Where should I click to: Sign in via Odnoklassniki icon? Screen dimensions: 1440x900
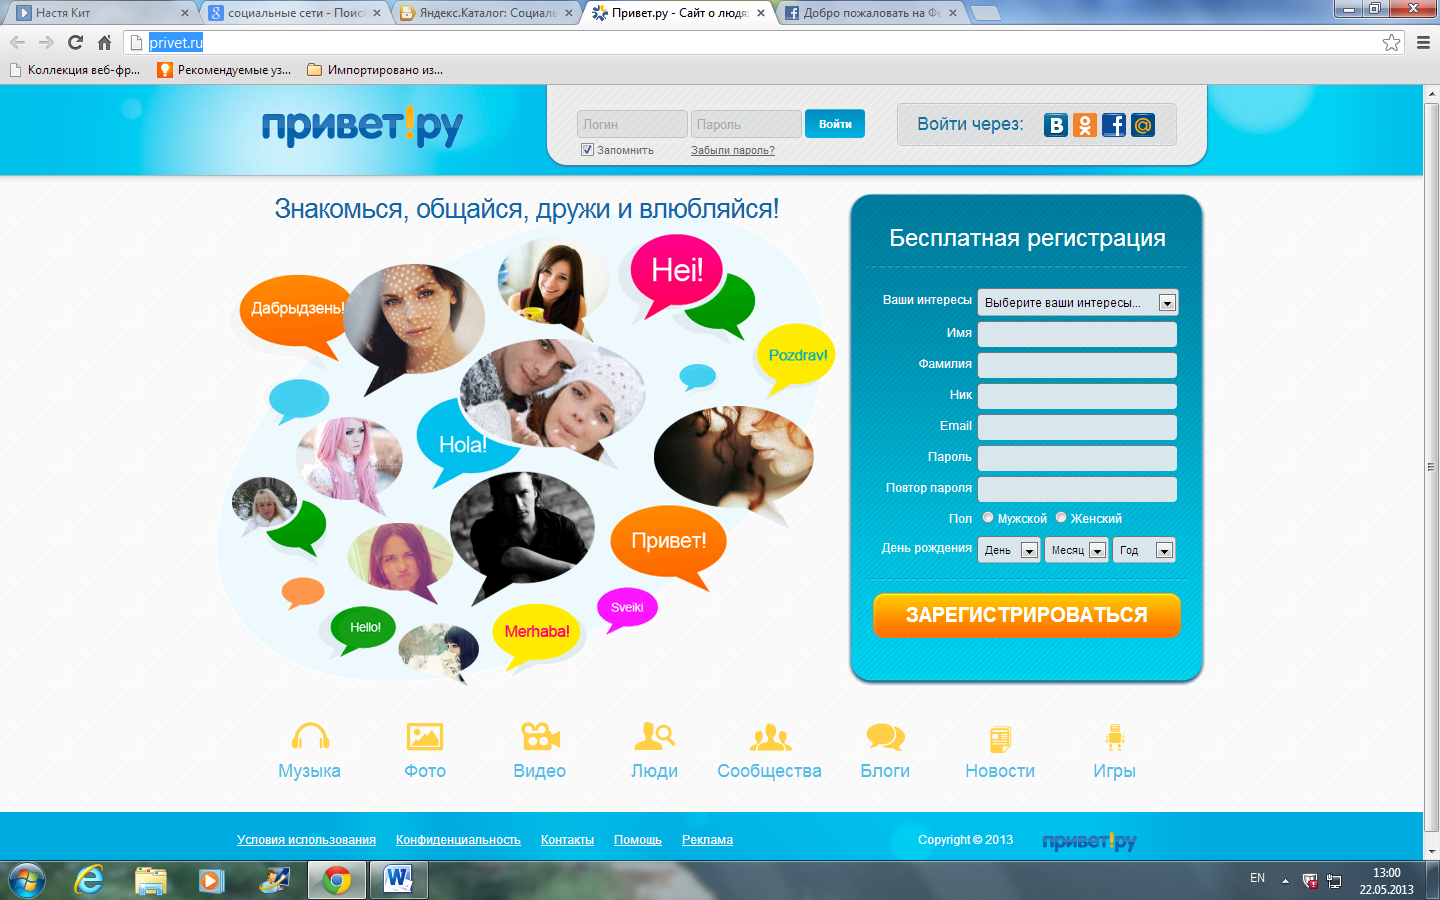click(1085, 125)
